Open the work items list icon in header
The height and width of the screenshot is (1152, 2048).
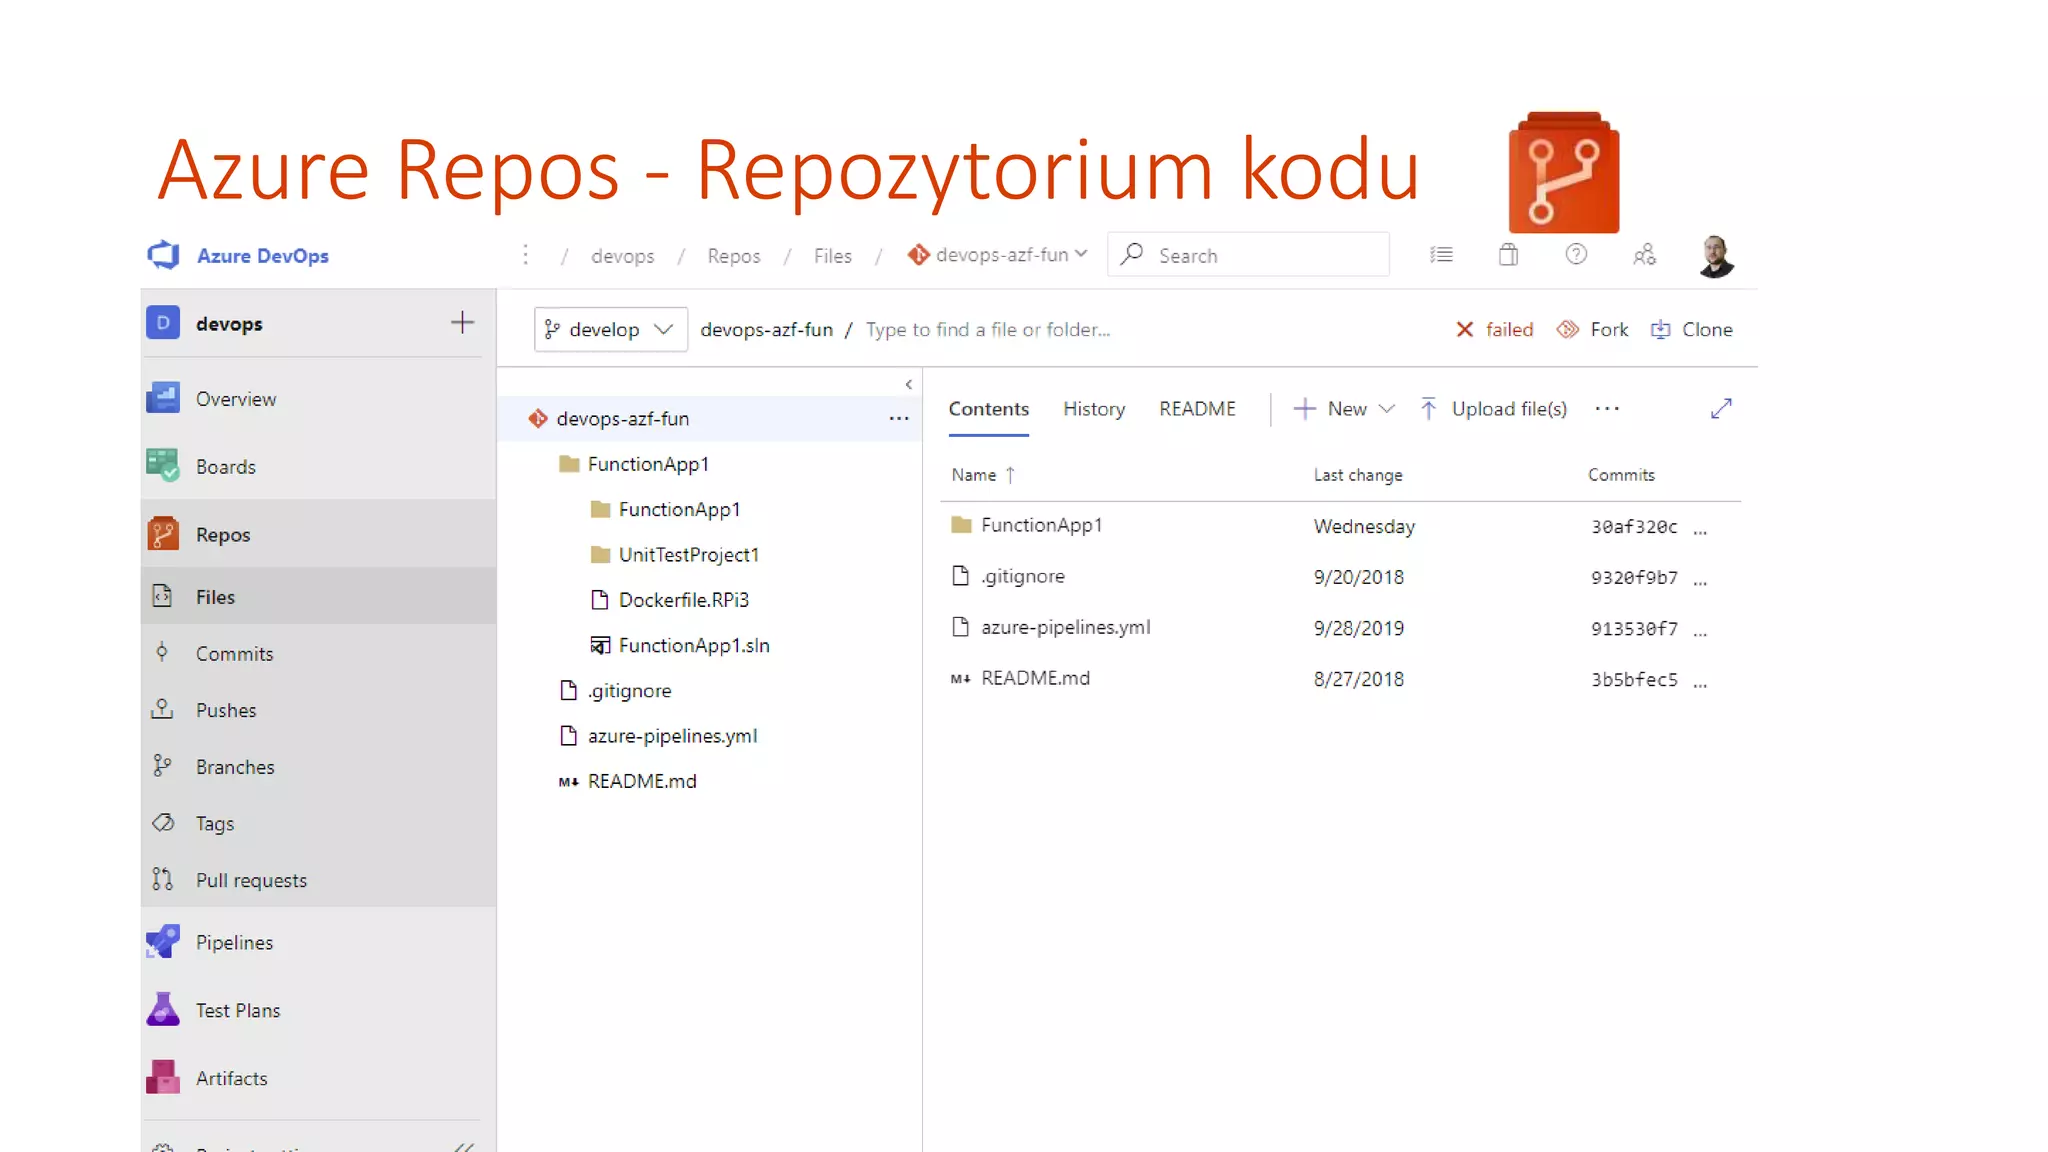click(x=1441, y=255)
